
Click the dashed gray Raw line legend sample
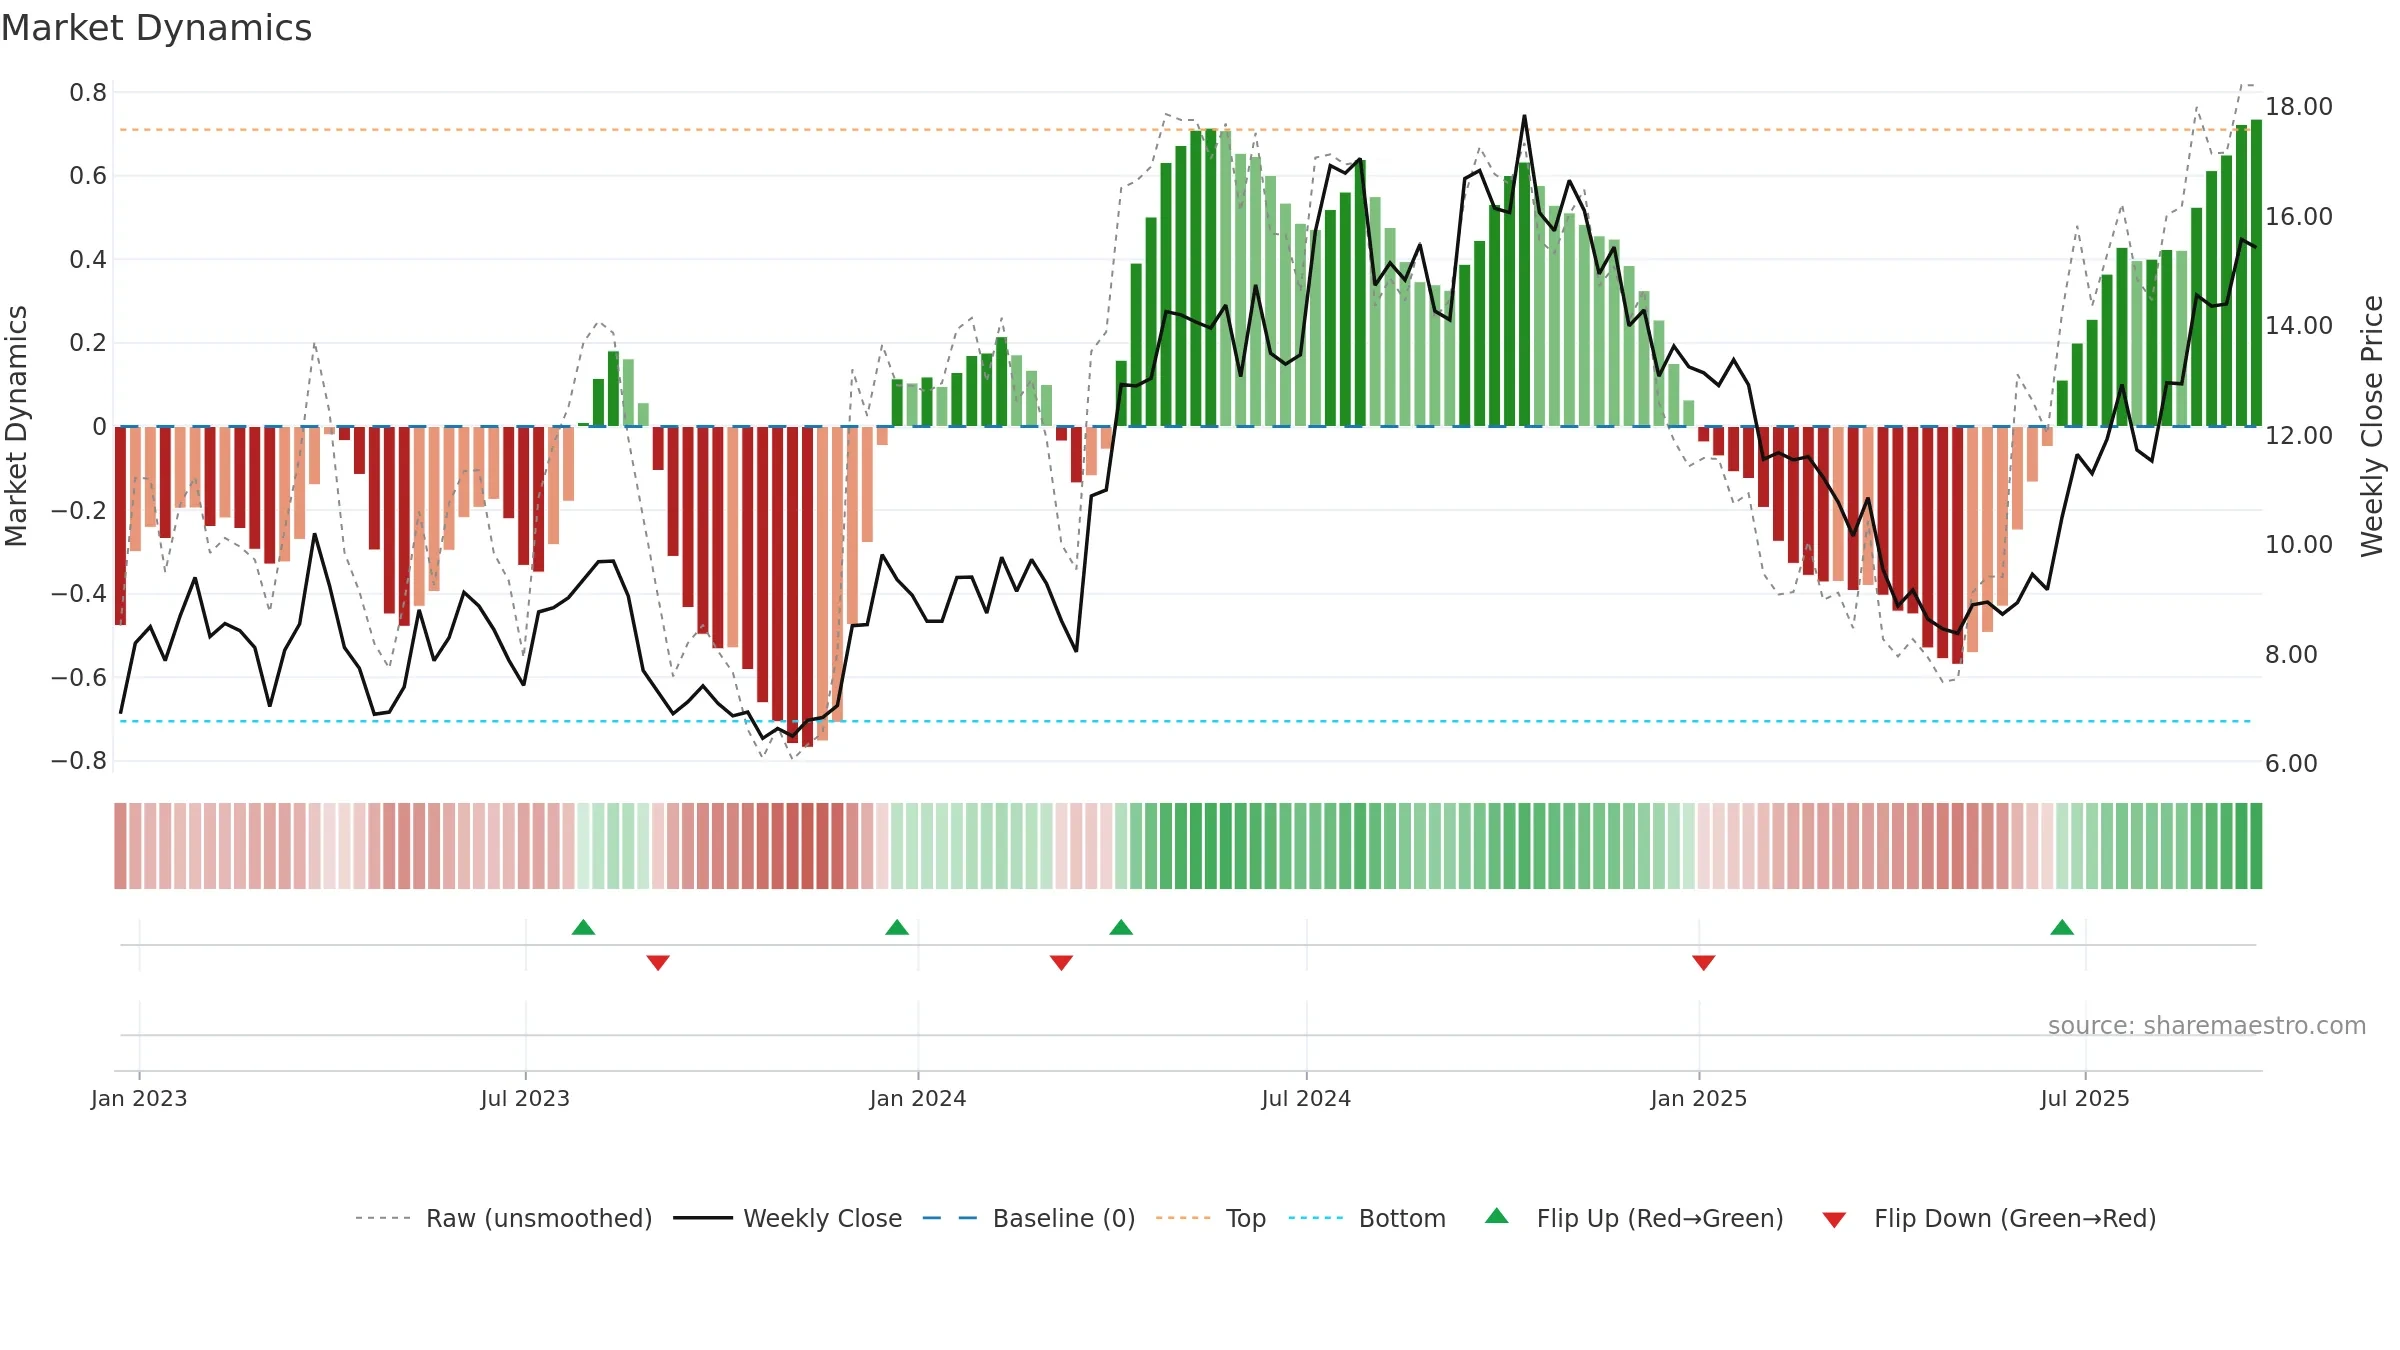pyautogui.click(x=383, y=1218)
